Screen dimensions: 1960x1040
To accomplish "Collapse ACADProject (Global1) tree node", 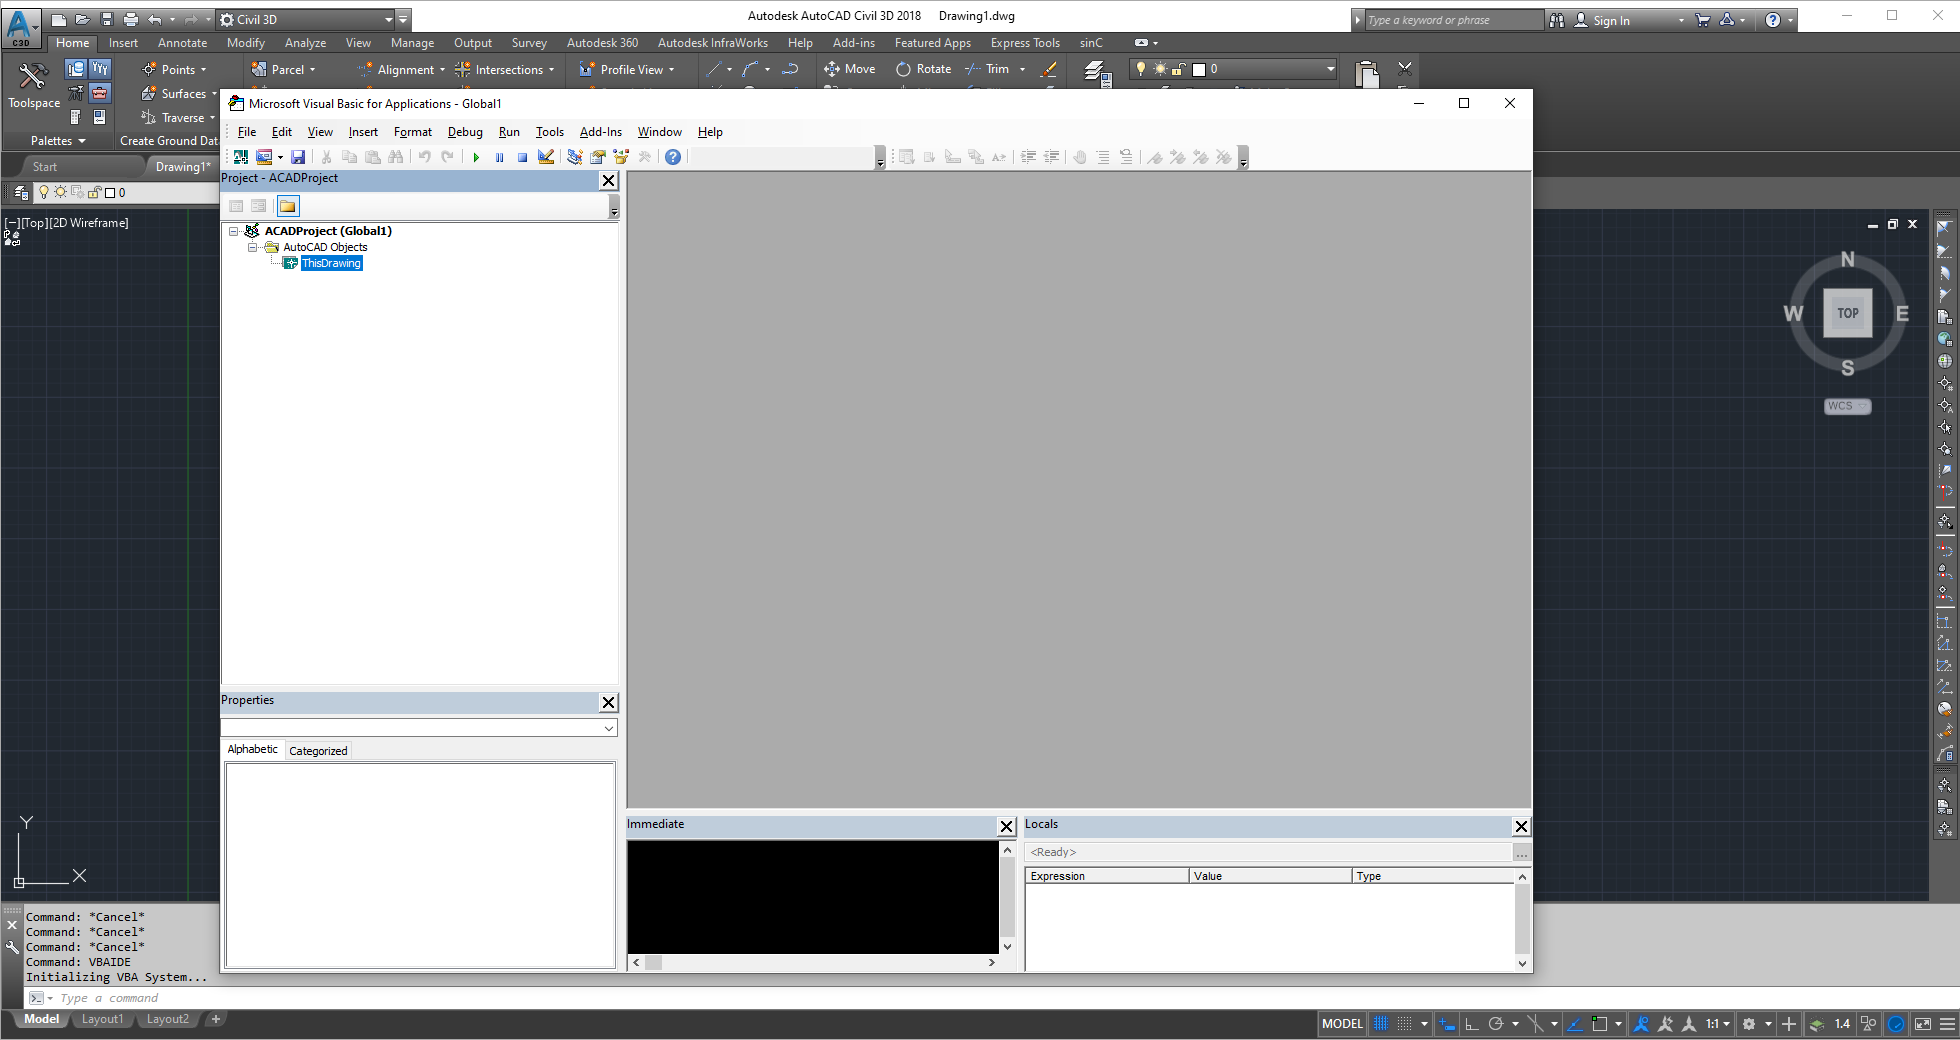I will [x=234, y=231].
